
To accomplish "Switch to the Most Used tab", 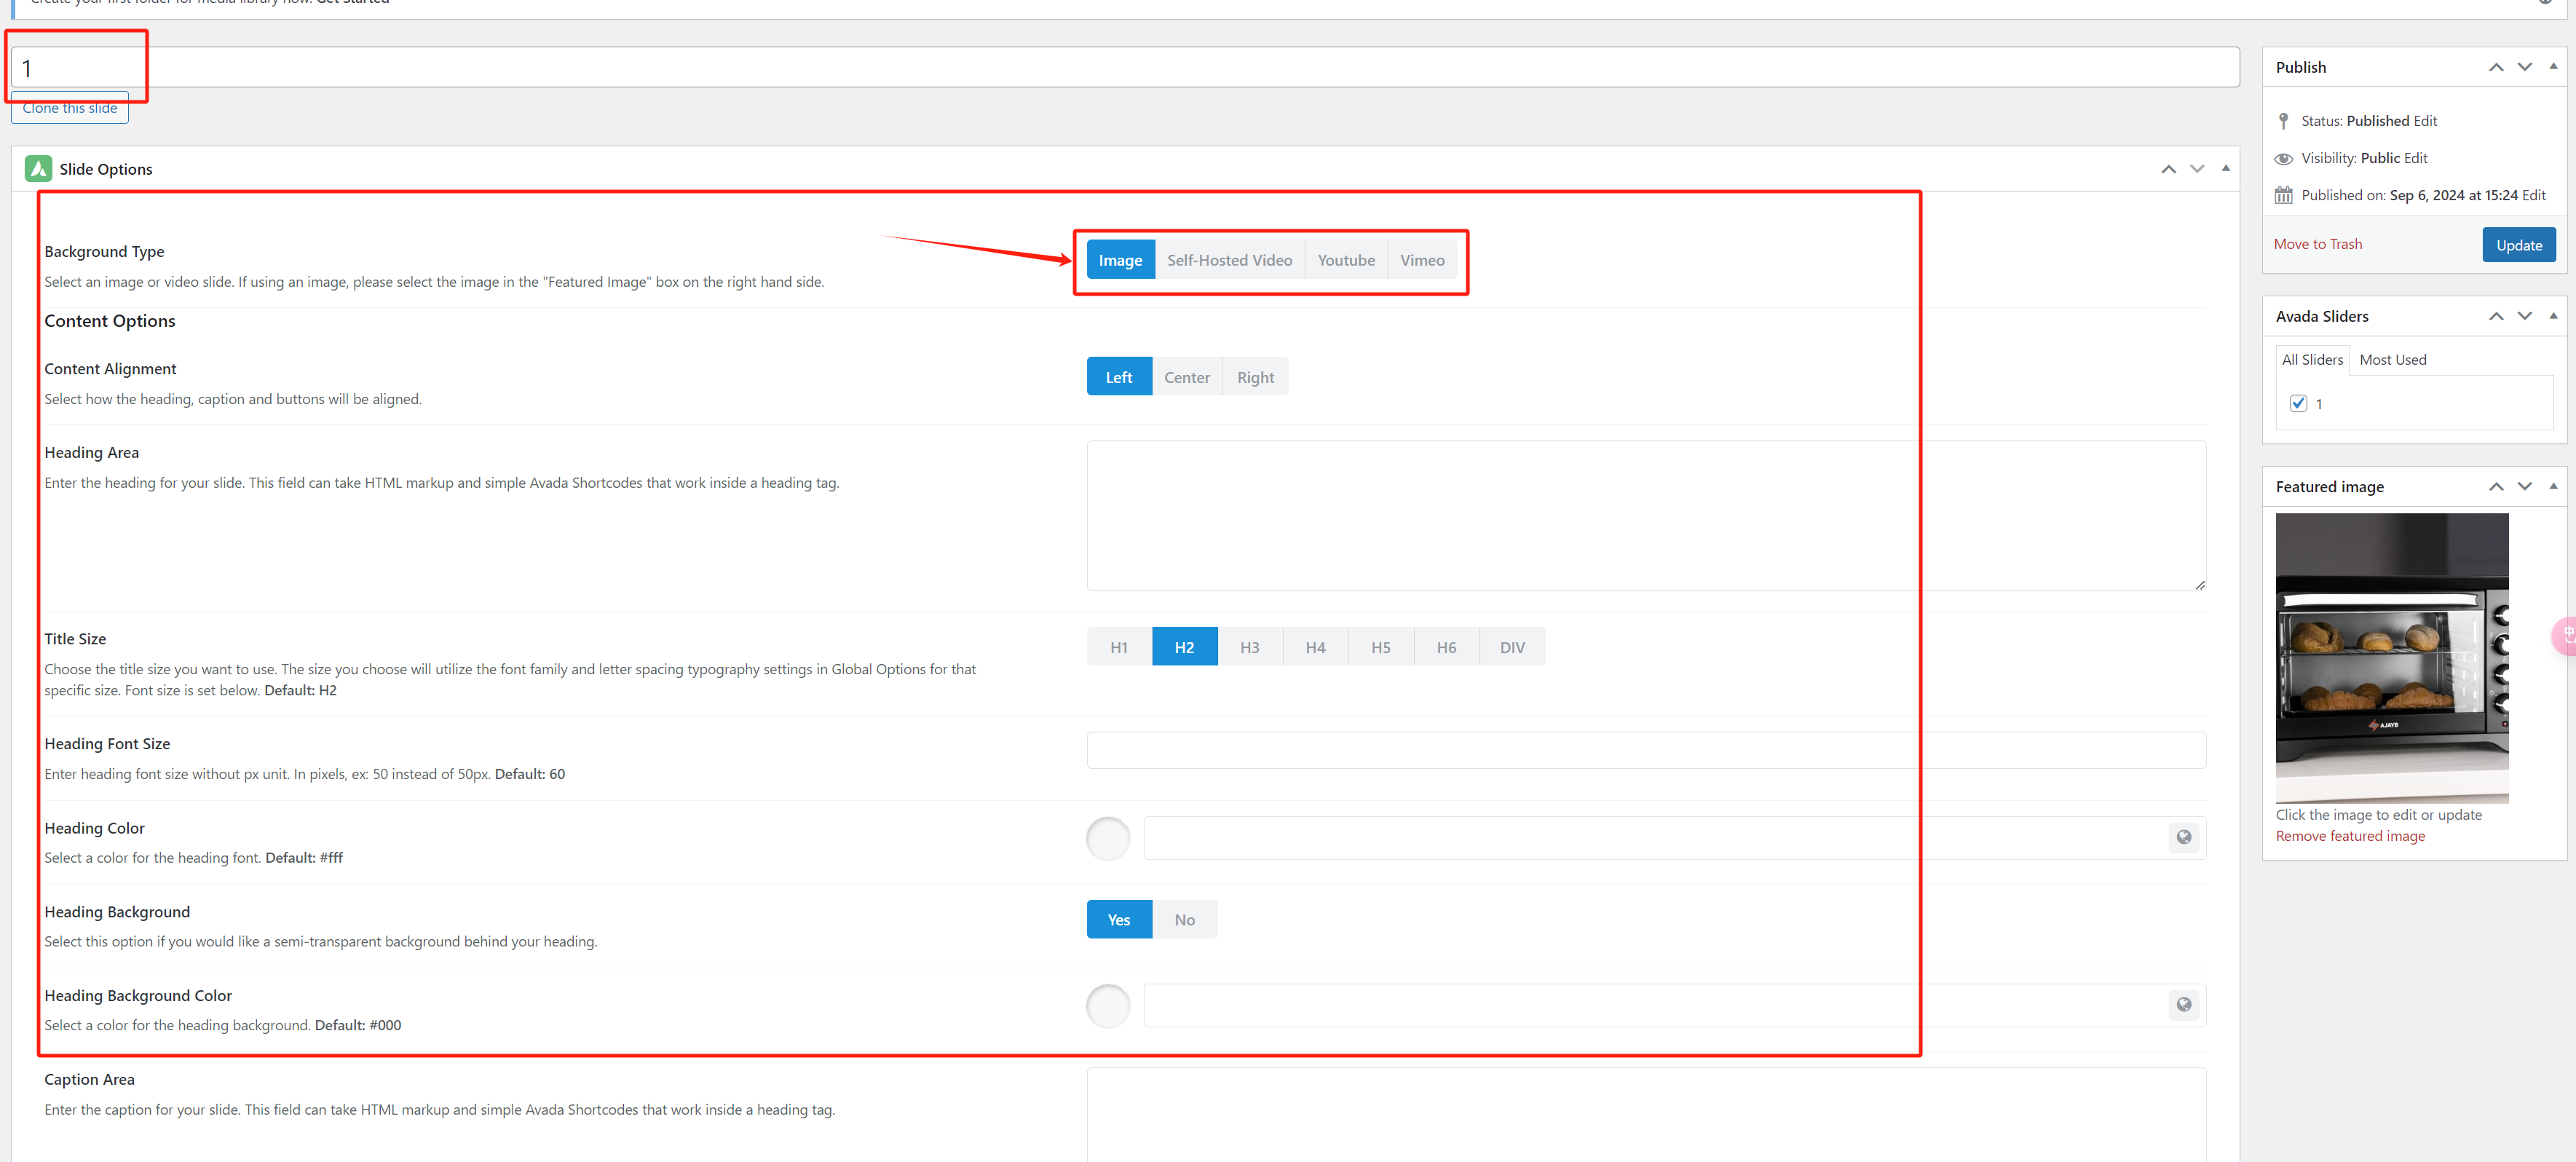I will pos(2392,359).
